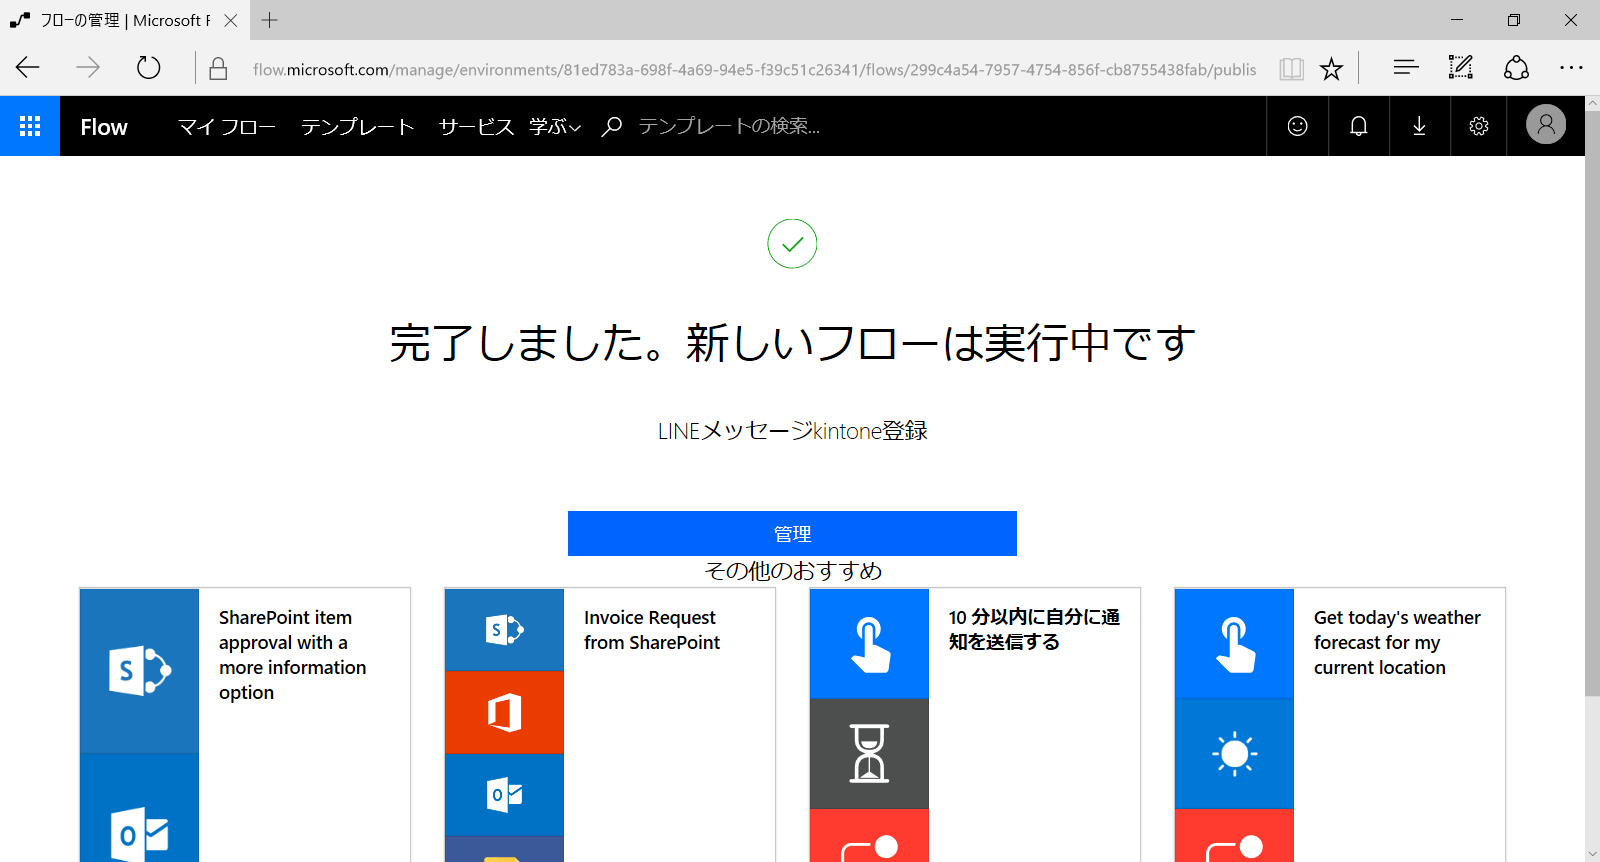
Task: Click the orange Office icon on Invoice card
Action: 504,712
